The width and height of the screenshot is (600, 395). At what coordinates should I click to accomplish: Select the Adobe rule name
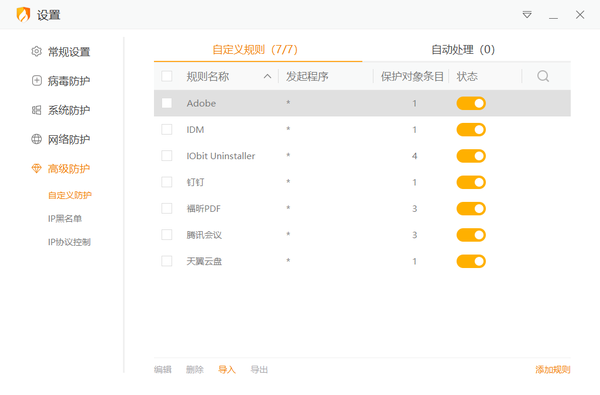pos(201,103)
